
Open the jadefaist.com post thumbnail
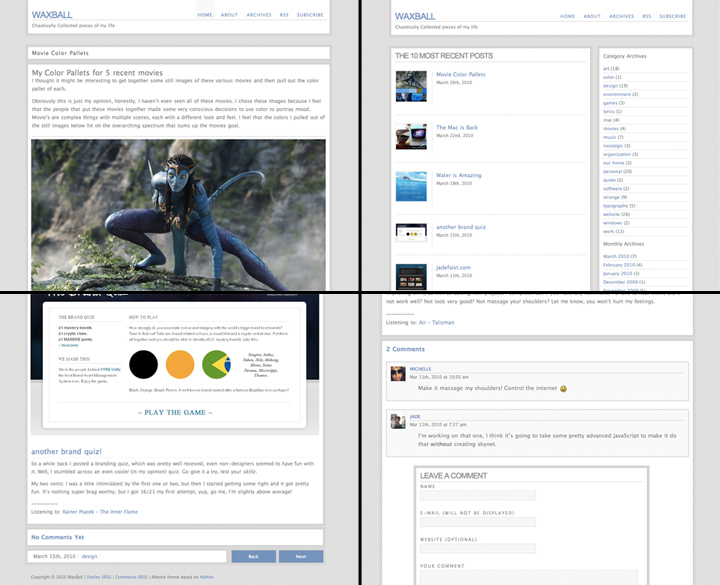click(411, 276)
